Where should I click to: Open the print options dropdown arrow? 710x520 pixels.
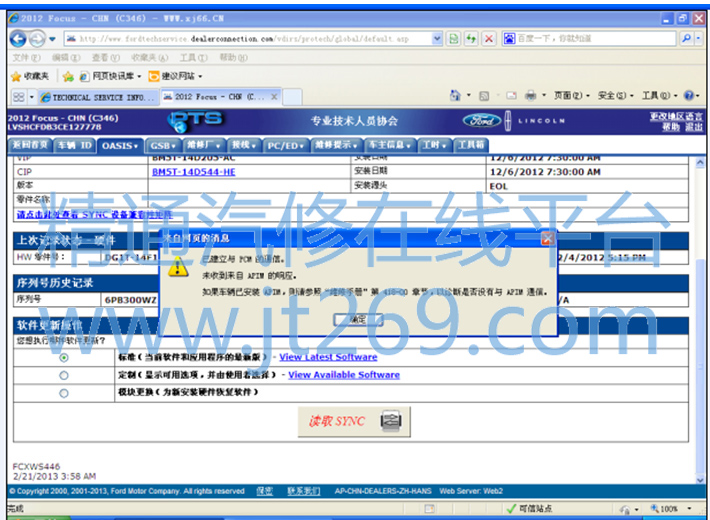click(x=544, y=96)
